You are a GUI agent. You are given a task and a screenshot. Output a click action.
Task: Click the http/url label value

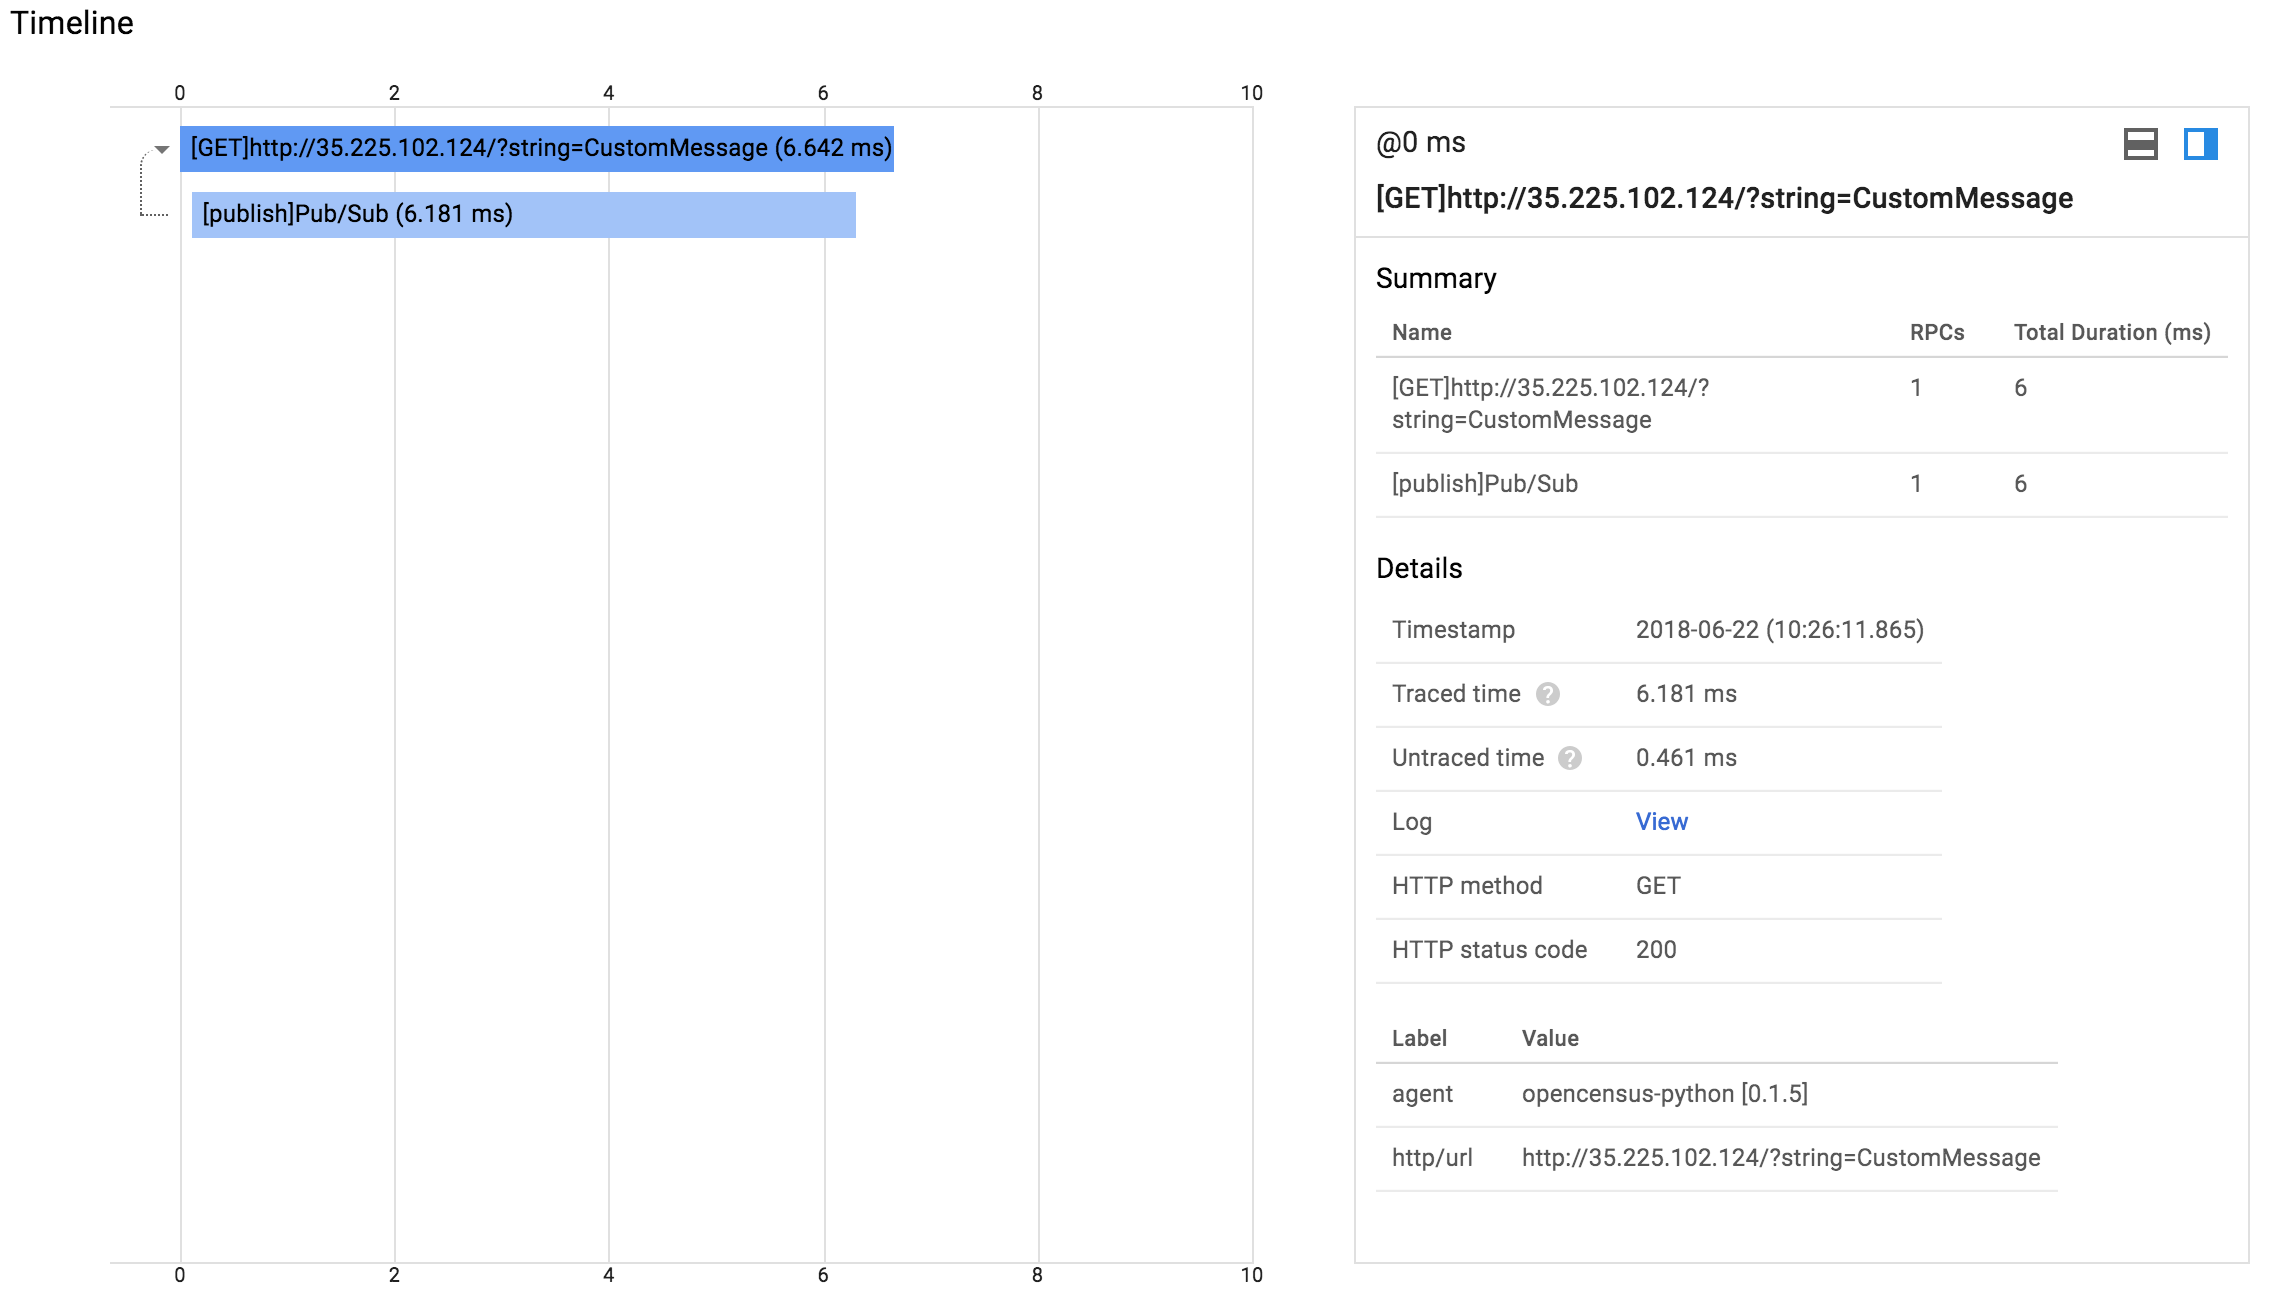pyautogui.click(x=1780, y=1158)
